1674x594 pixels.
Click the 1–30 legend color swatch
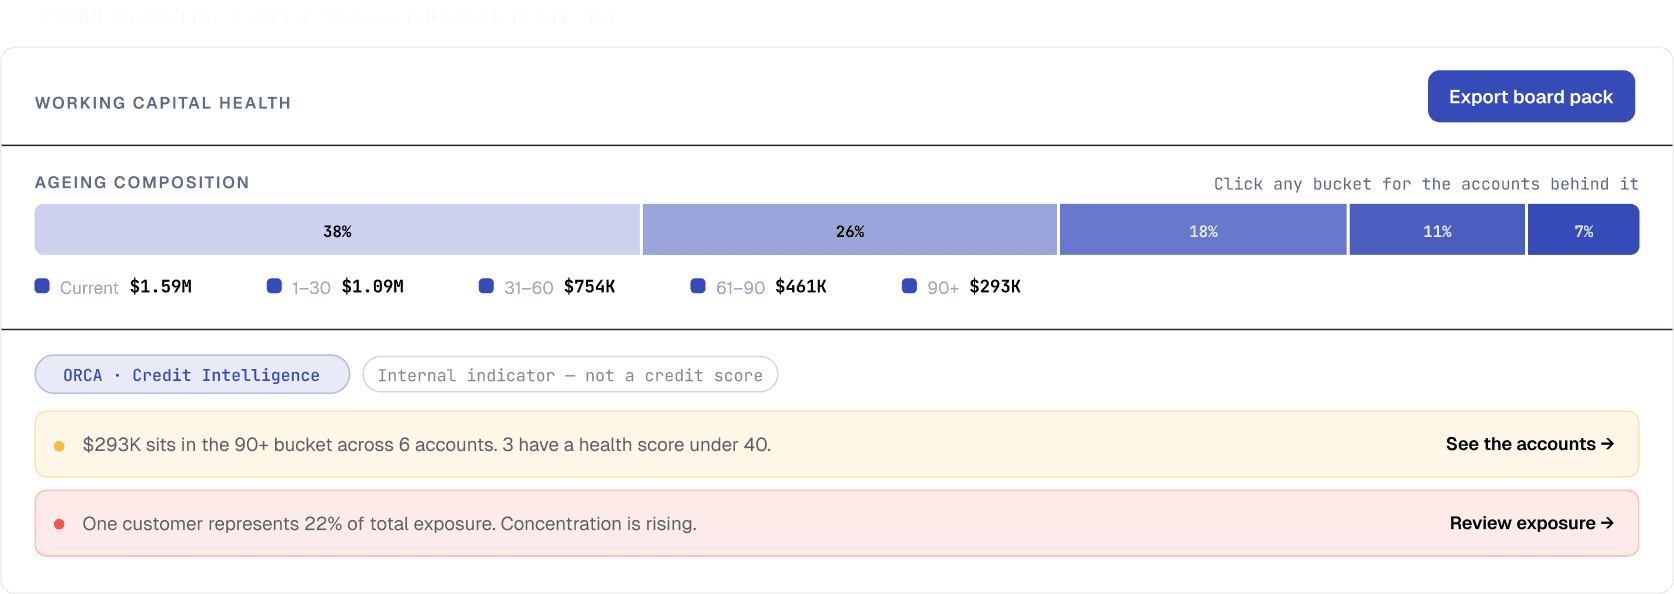tap(274, 286)
